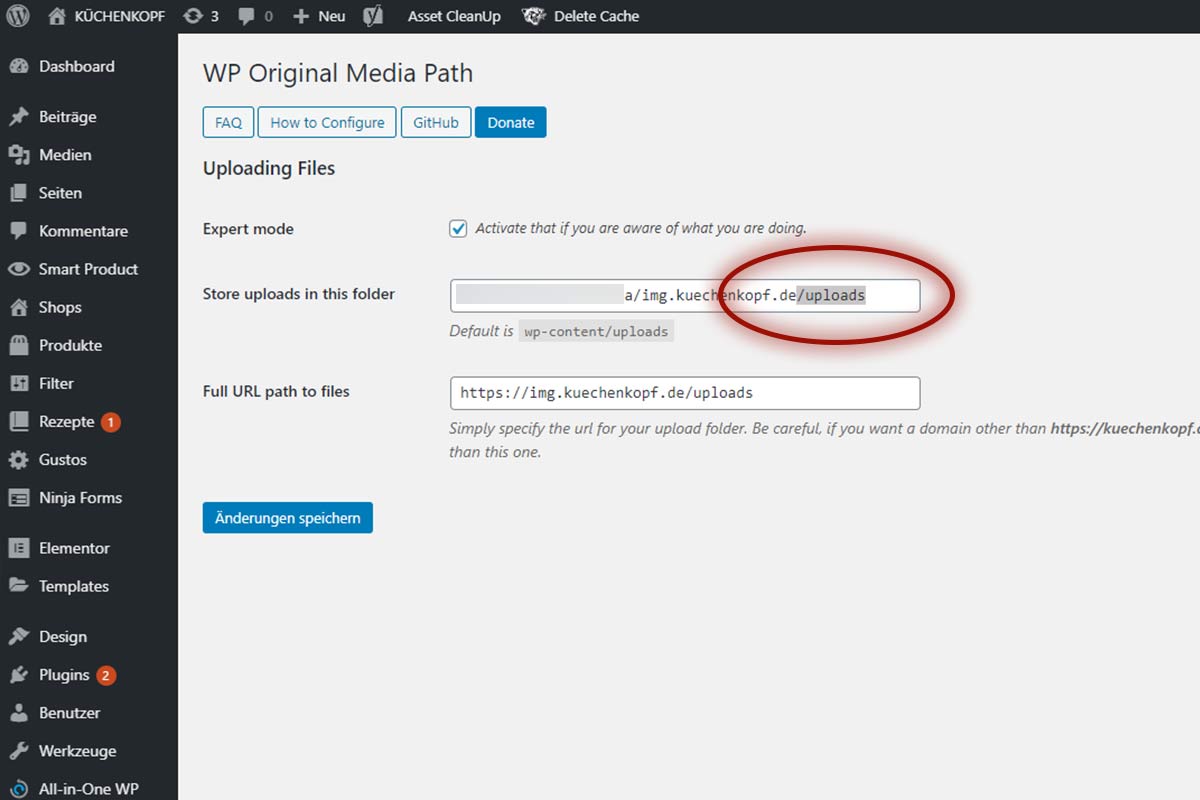Click the Expert mode label text
The width and height of the screenshot is (1200, 800).
coord(248,229)
